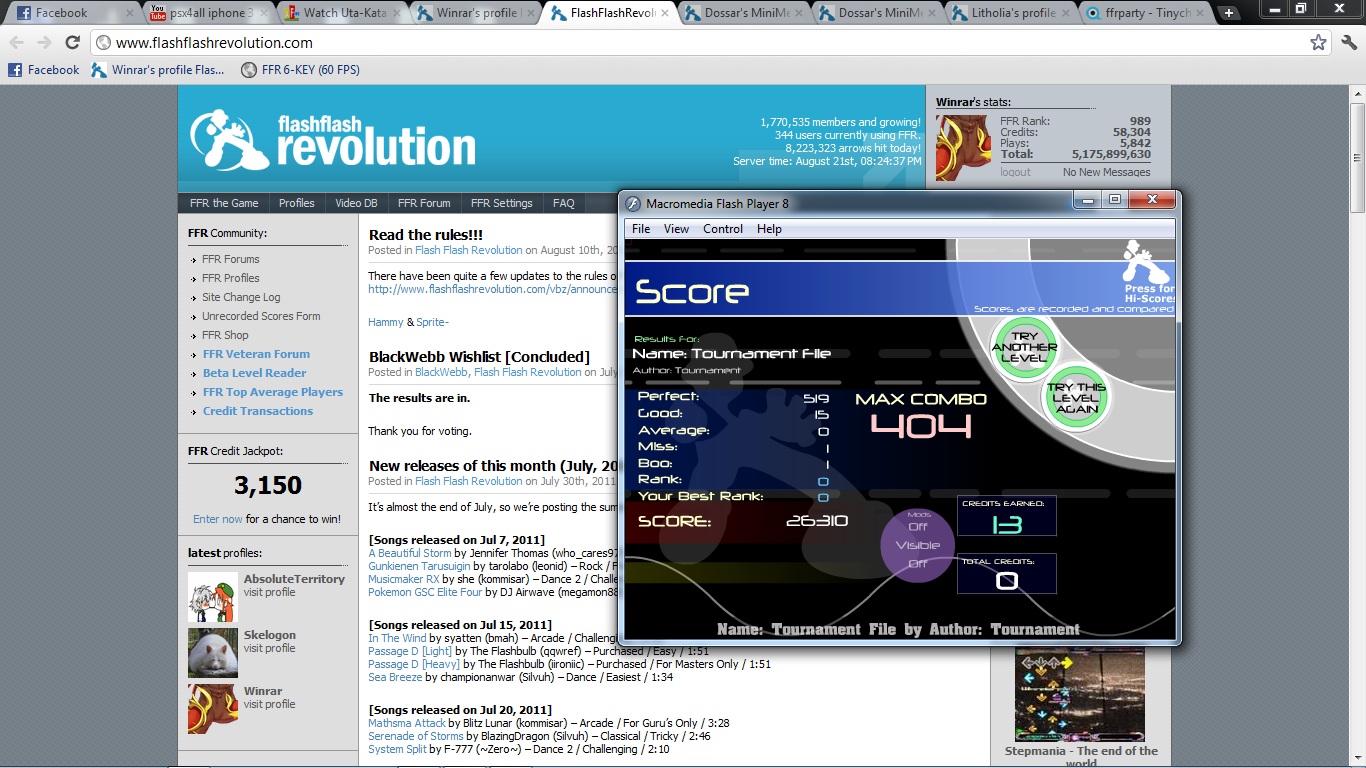Viewport: 1366px width, 768px height.
Task: Click the browser Forward arrow
Action: [x=44, y=43]
